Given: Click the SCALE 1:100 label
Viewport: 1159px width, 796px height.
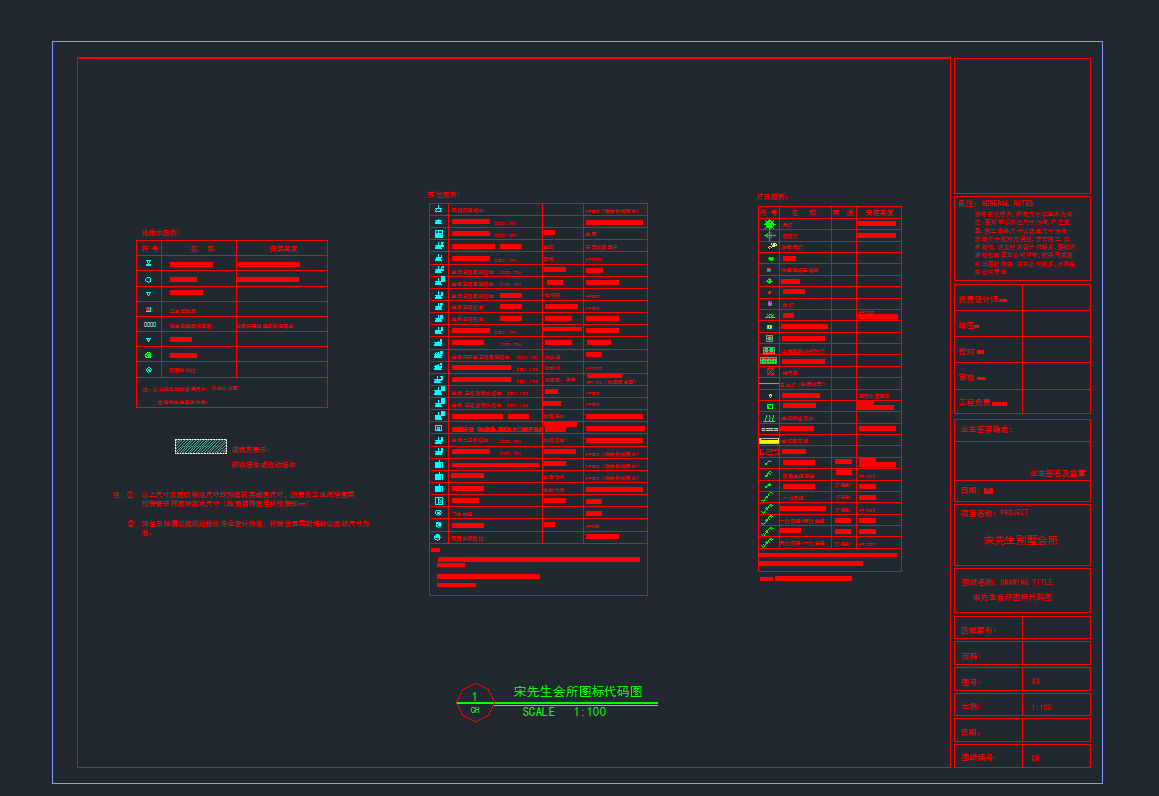Looking at the screenshot, I should coord(564,712).
